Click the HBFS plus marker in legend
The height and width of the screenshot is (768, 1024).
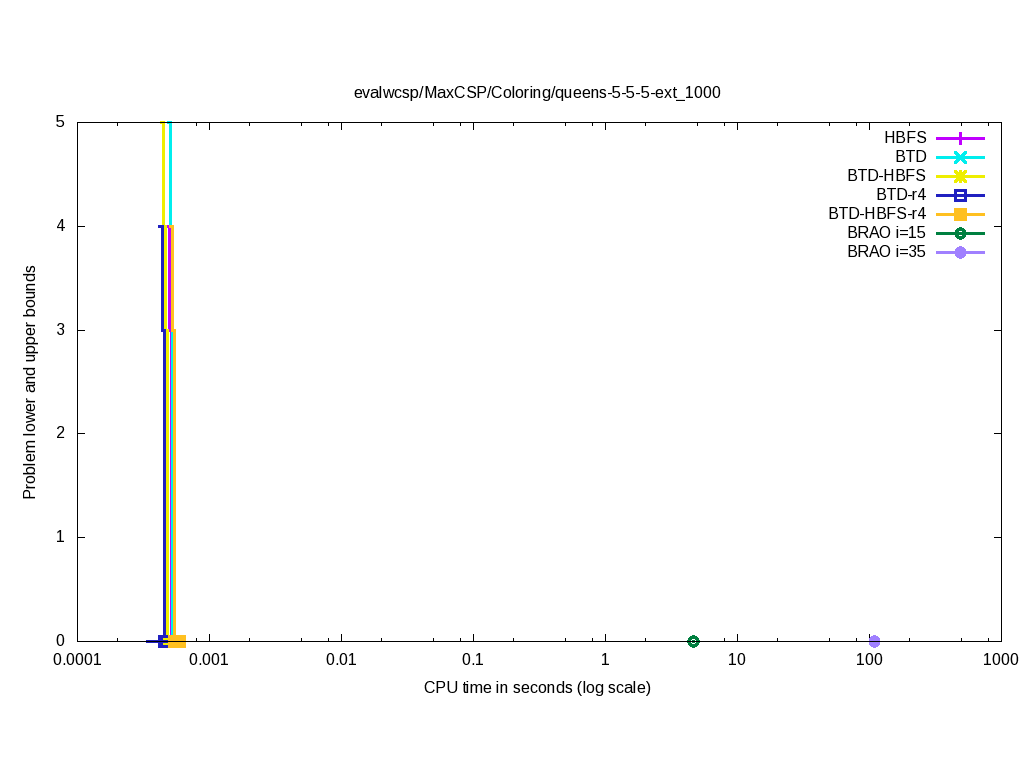click(960, 138)
